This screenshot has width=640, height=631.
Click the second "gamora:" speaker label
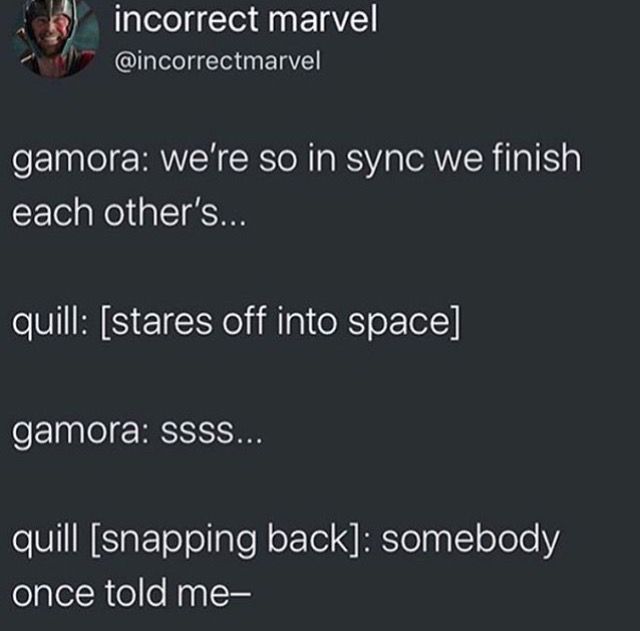click(x=80, y=432)
